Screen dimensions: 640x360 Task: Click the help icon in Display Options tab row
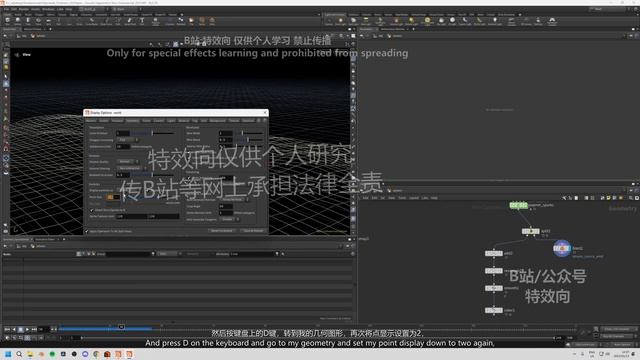pyautogui.click(x=265, y=121)
